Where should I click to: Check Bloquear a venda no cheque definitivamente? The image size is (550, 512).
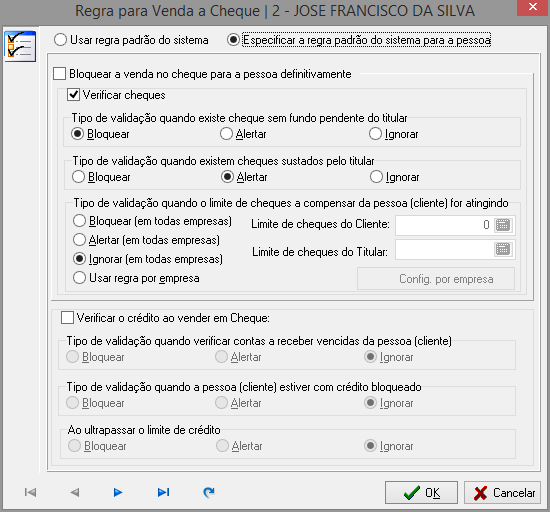coord(59,74)
